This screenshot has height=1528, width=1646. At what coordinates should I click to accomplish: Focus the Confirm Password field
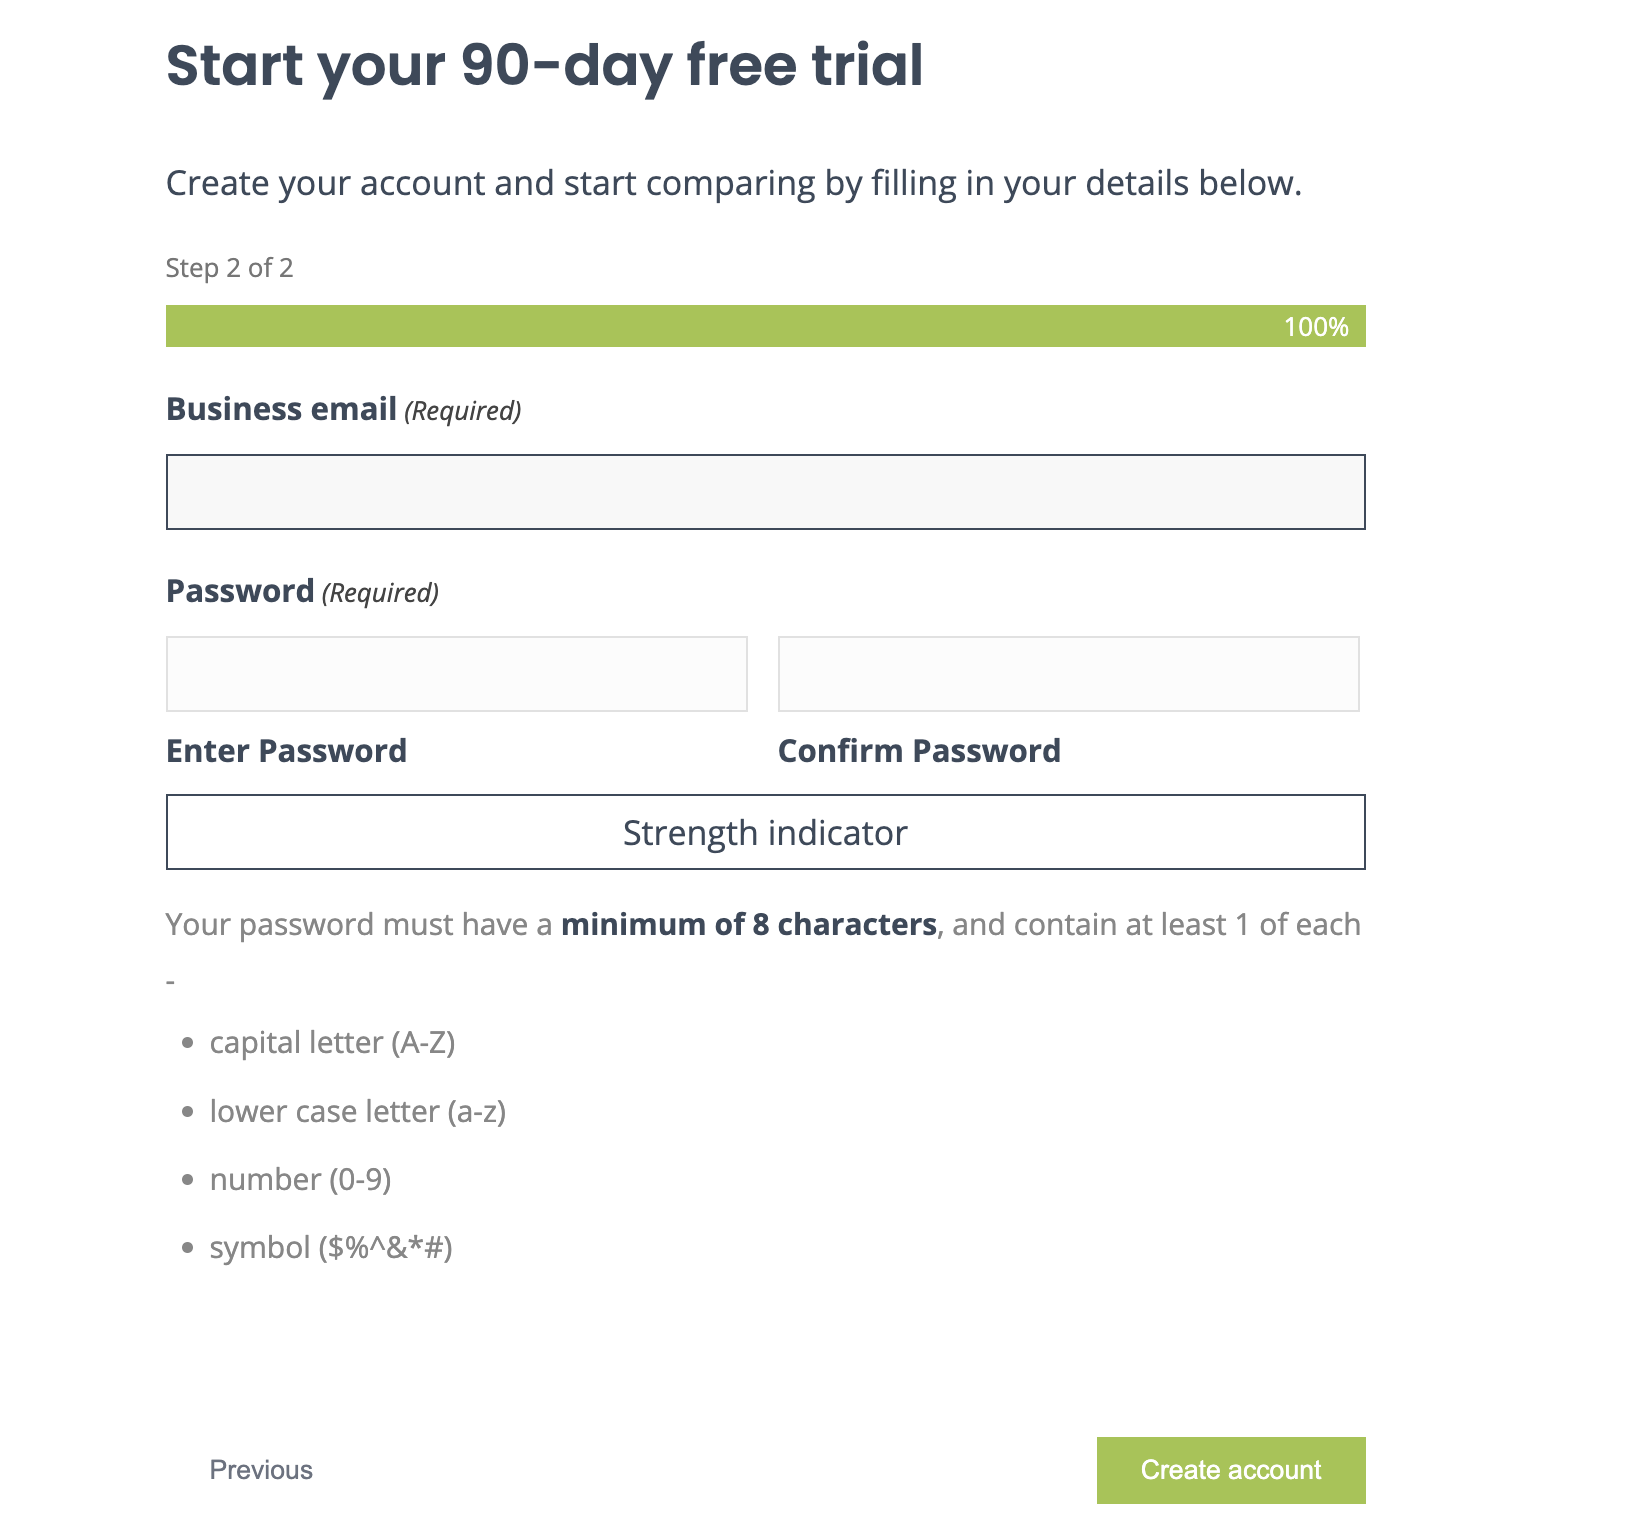coord(1068,674)
